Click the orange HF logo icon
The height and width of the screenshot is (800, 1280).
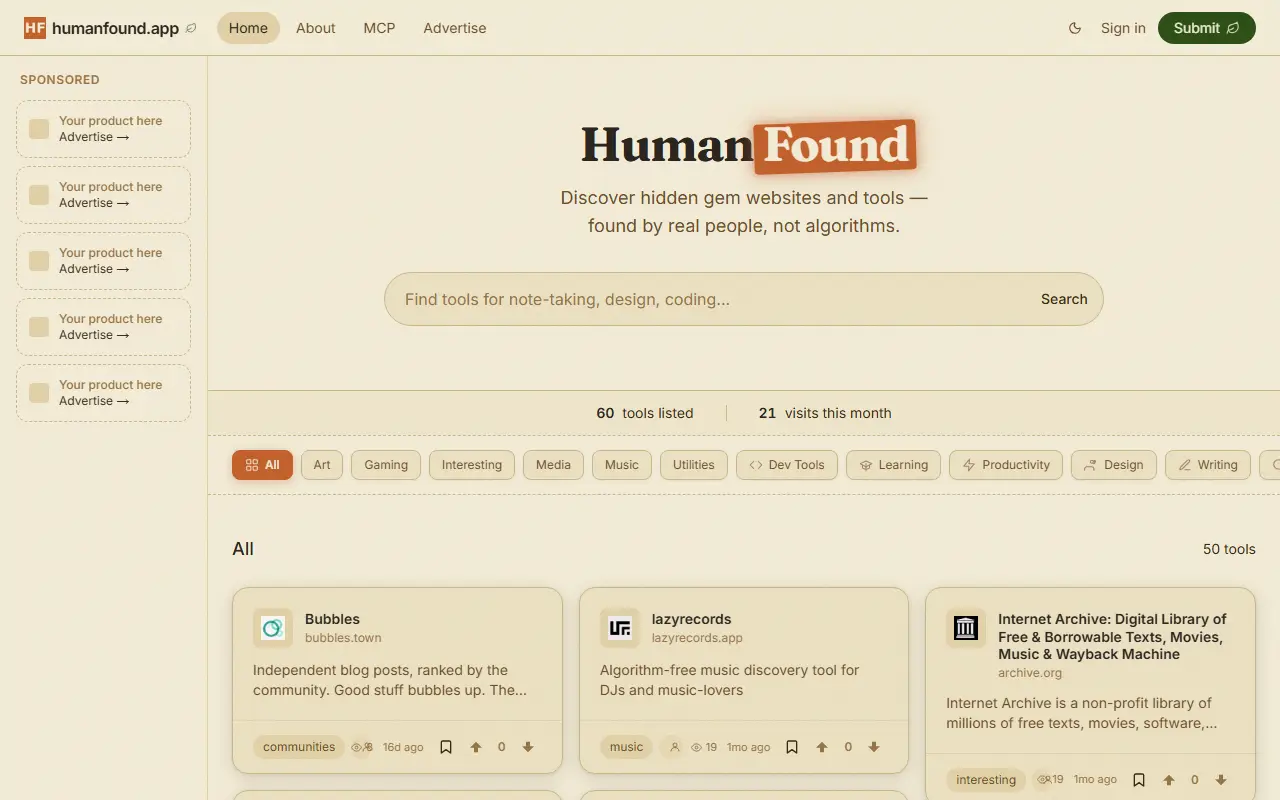point(35,28)
